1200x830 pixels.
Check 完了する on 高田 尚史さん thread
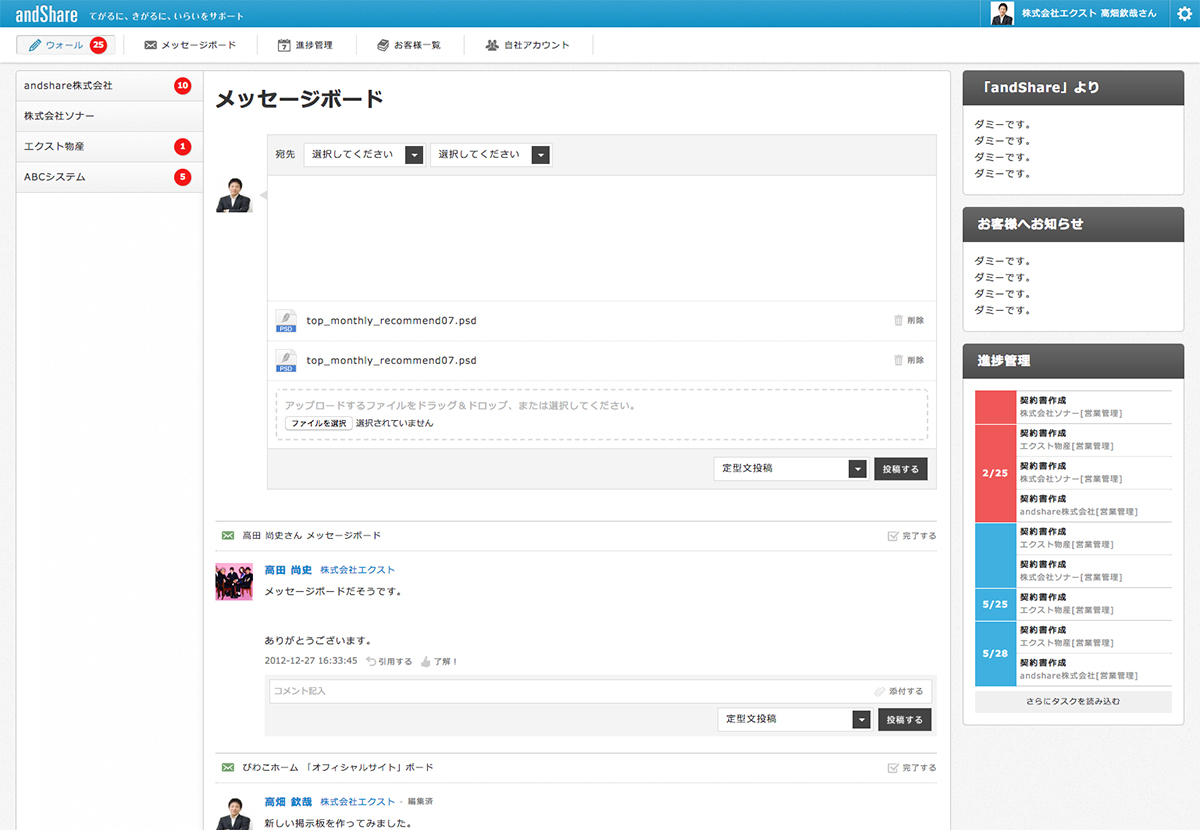[912, 536]
